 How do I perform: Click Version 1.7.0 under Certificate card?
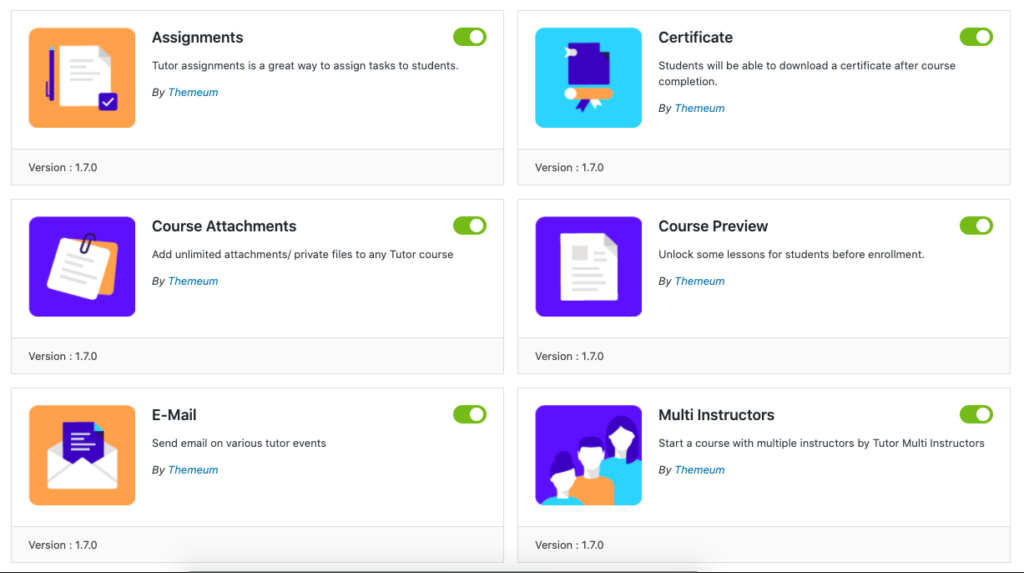coord(569,167)
